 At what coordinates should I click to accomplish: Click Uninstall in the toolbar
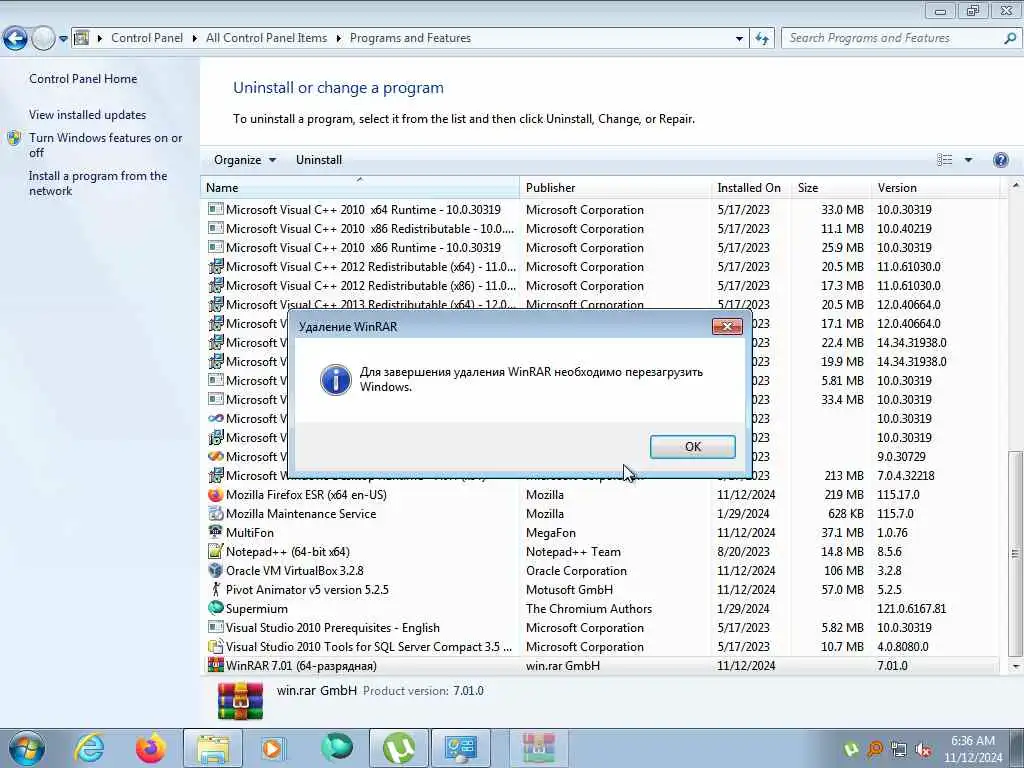319,160
